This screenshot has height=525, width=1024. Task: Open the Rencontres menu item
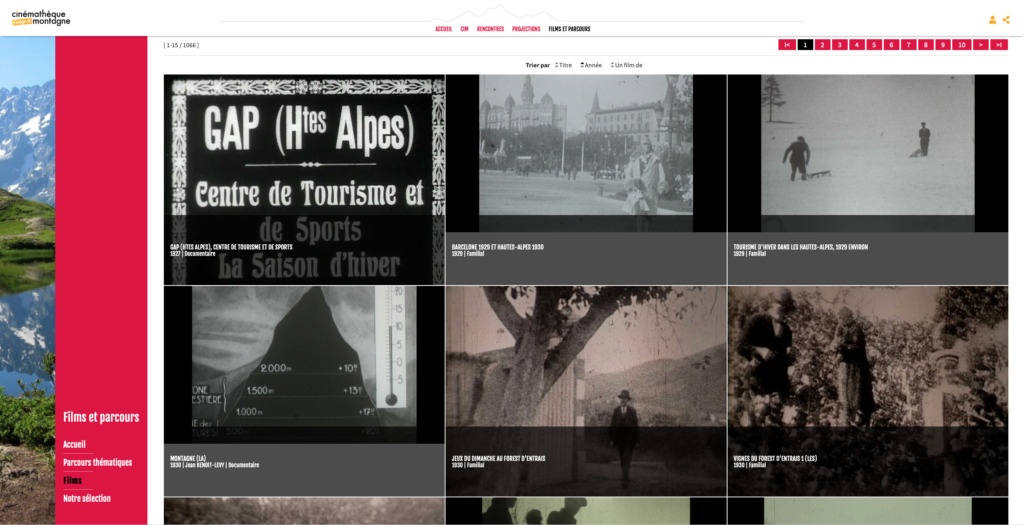pyautogui.click(x=490, y=29)
